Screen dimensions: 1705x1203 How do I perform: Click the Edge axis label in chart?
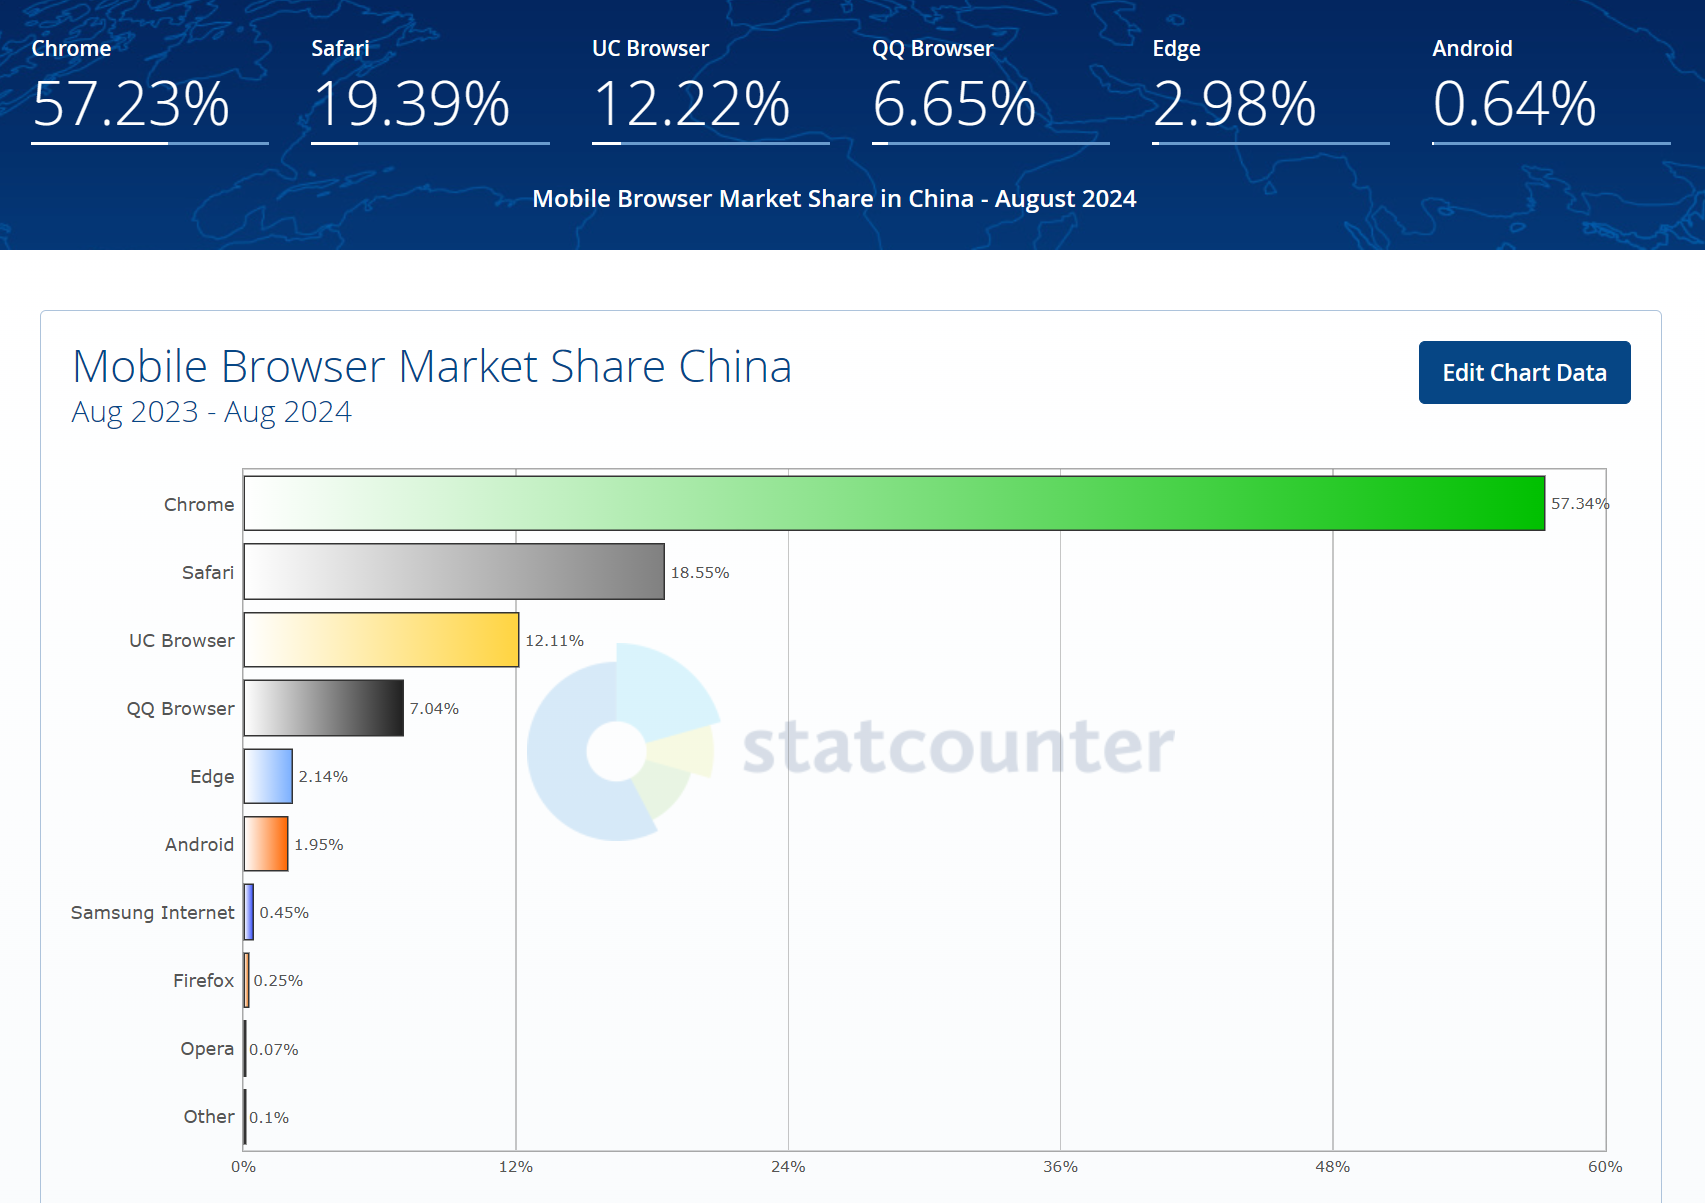point(212,777)
